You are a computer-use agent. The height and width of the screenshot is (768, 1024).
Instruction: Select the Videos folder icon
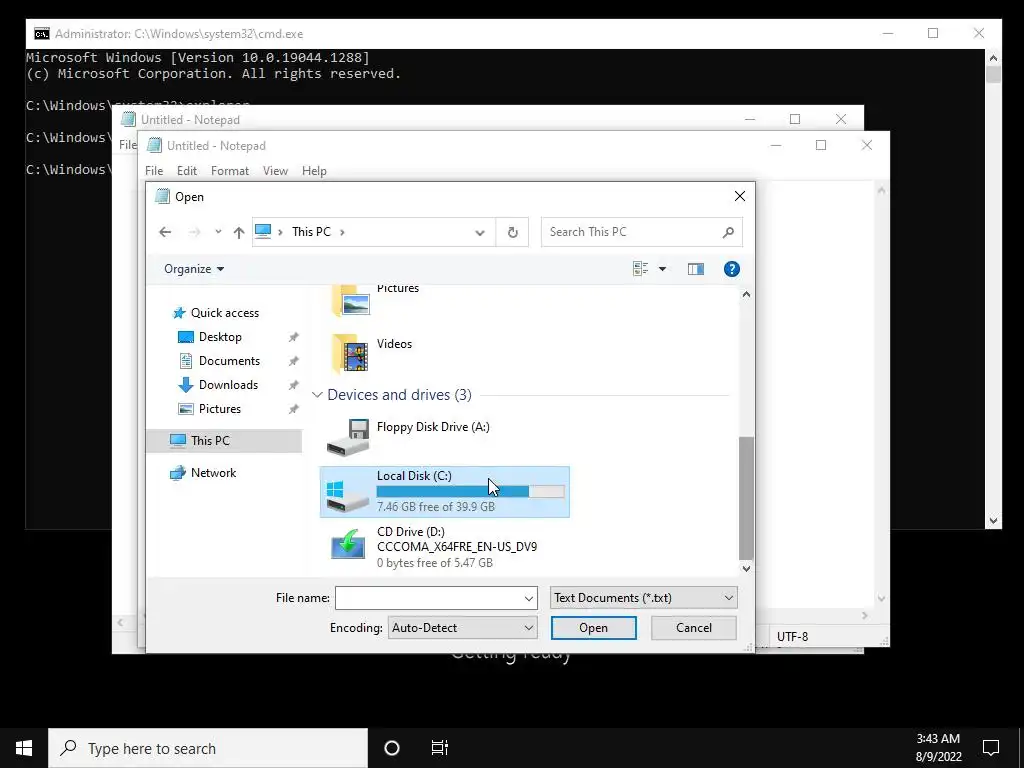click(350, 353)
